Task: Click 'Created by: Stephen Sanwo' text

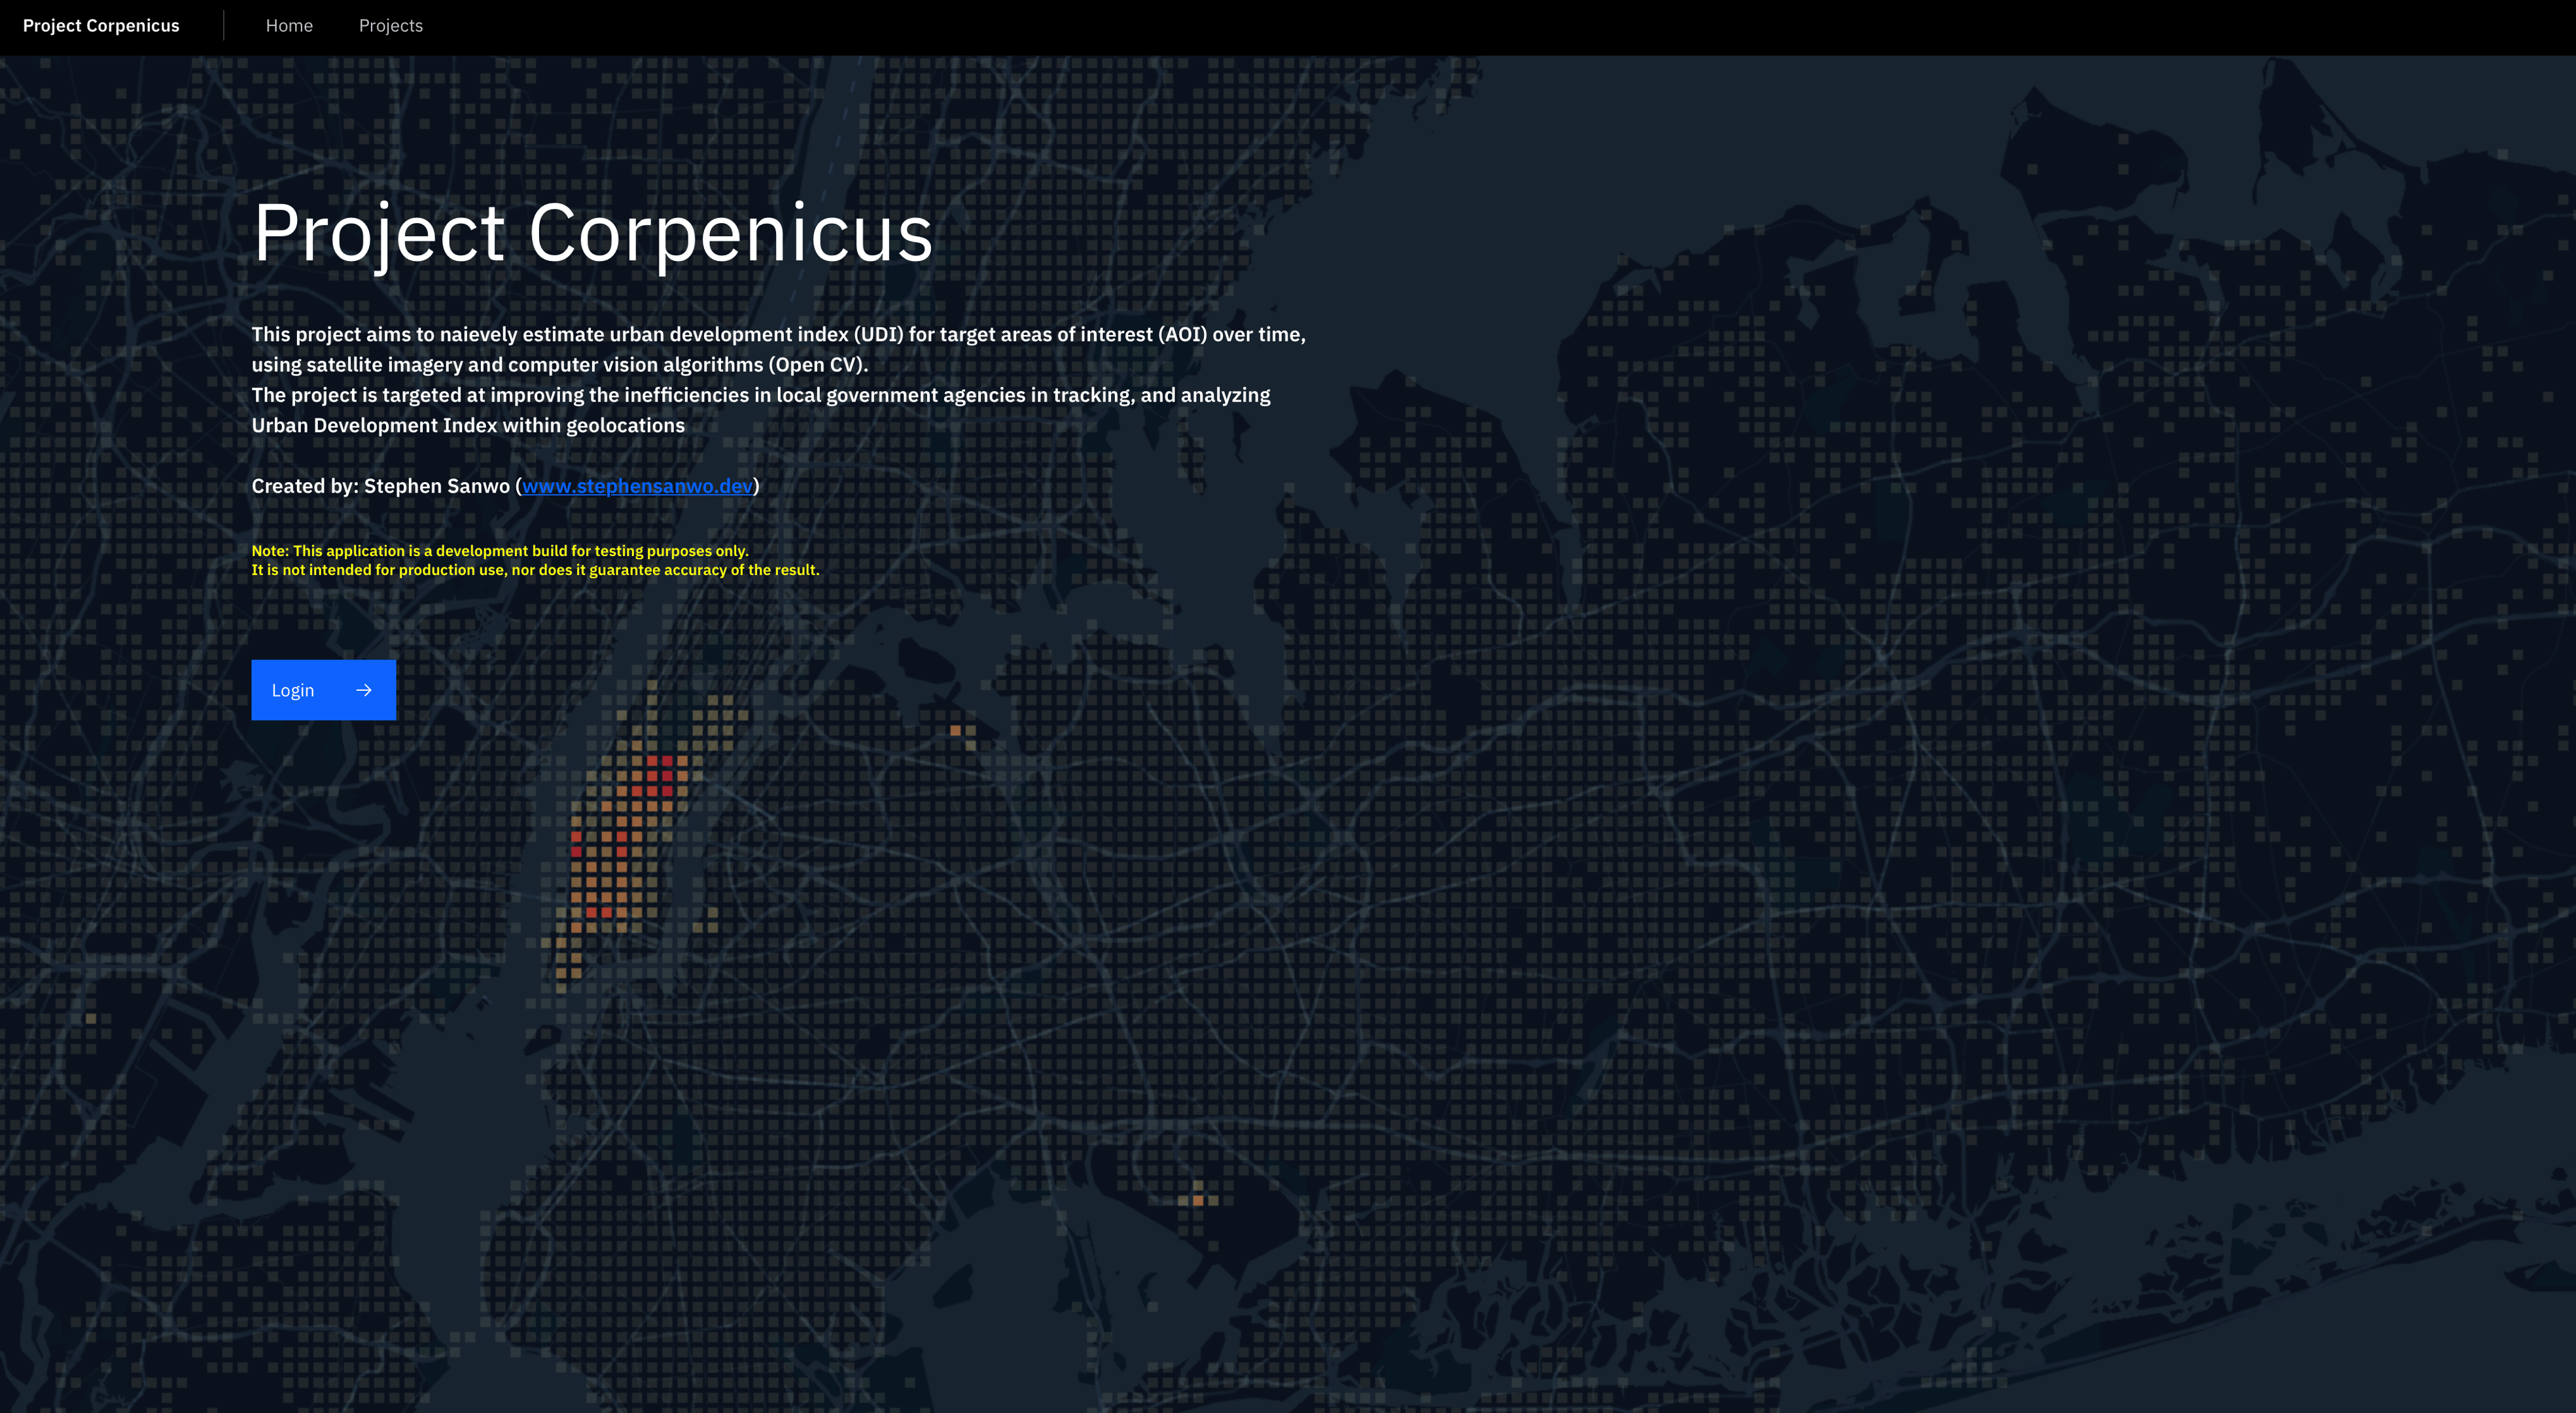Action: pyautogui.click(x=381, y=486)
